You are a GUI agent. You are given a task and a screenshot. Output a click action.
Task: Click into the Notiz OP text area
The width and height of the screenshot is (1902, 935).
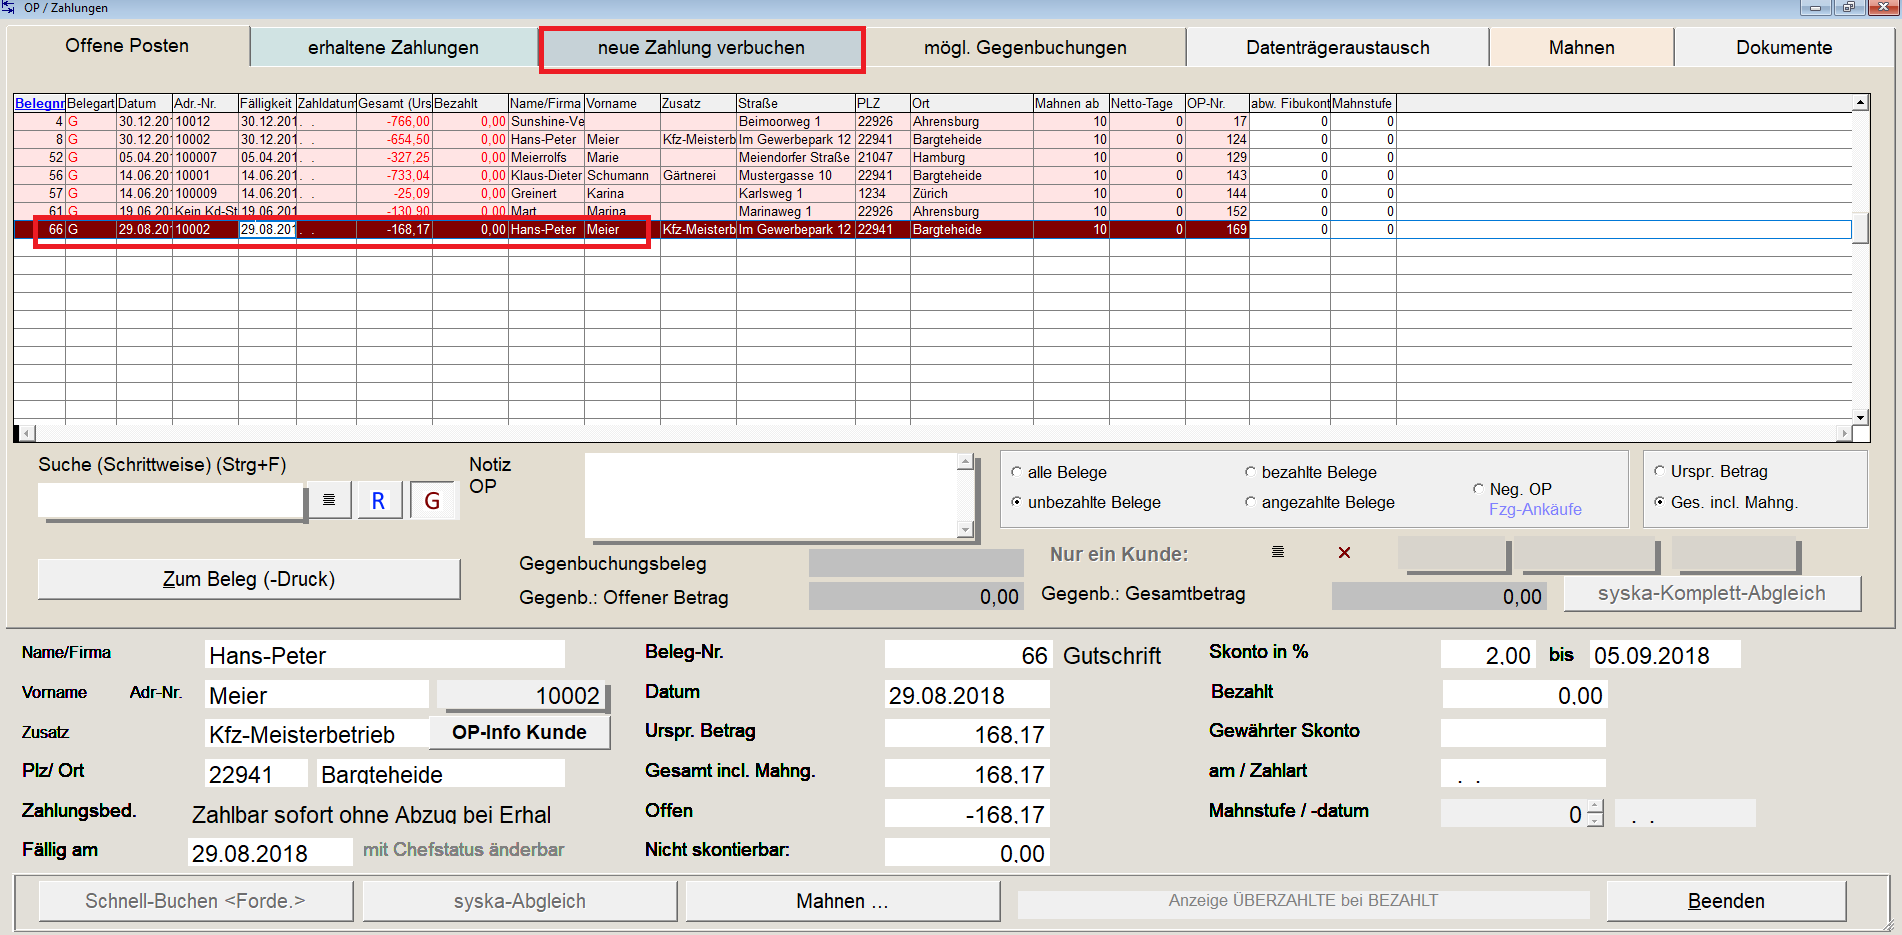pos(771,496)
